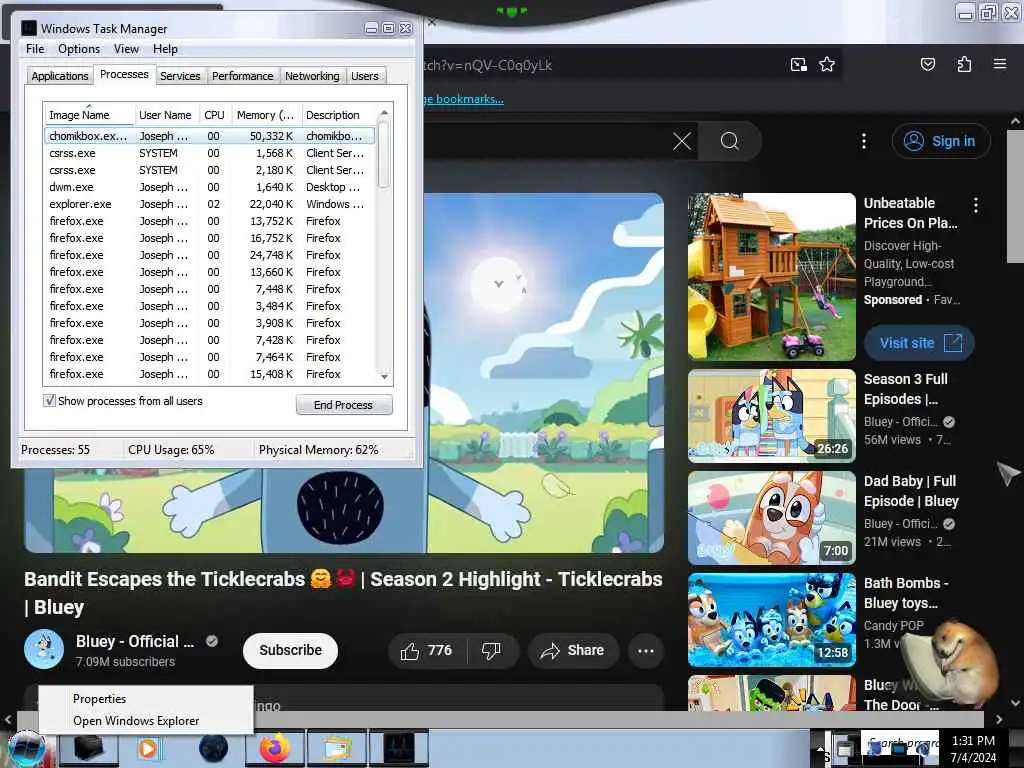Open Season 3 Full Episodes thumbnail
1024x768 pixels.
(772, 416)
